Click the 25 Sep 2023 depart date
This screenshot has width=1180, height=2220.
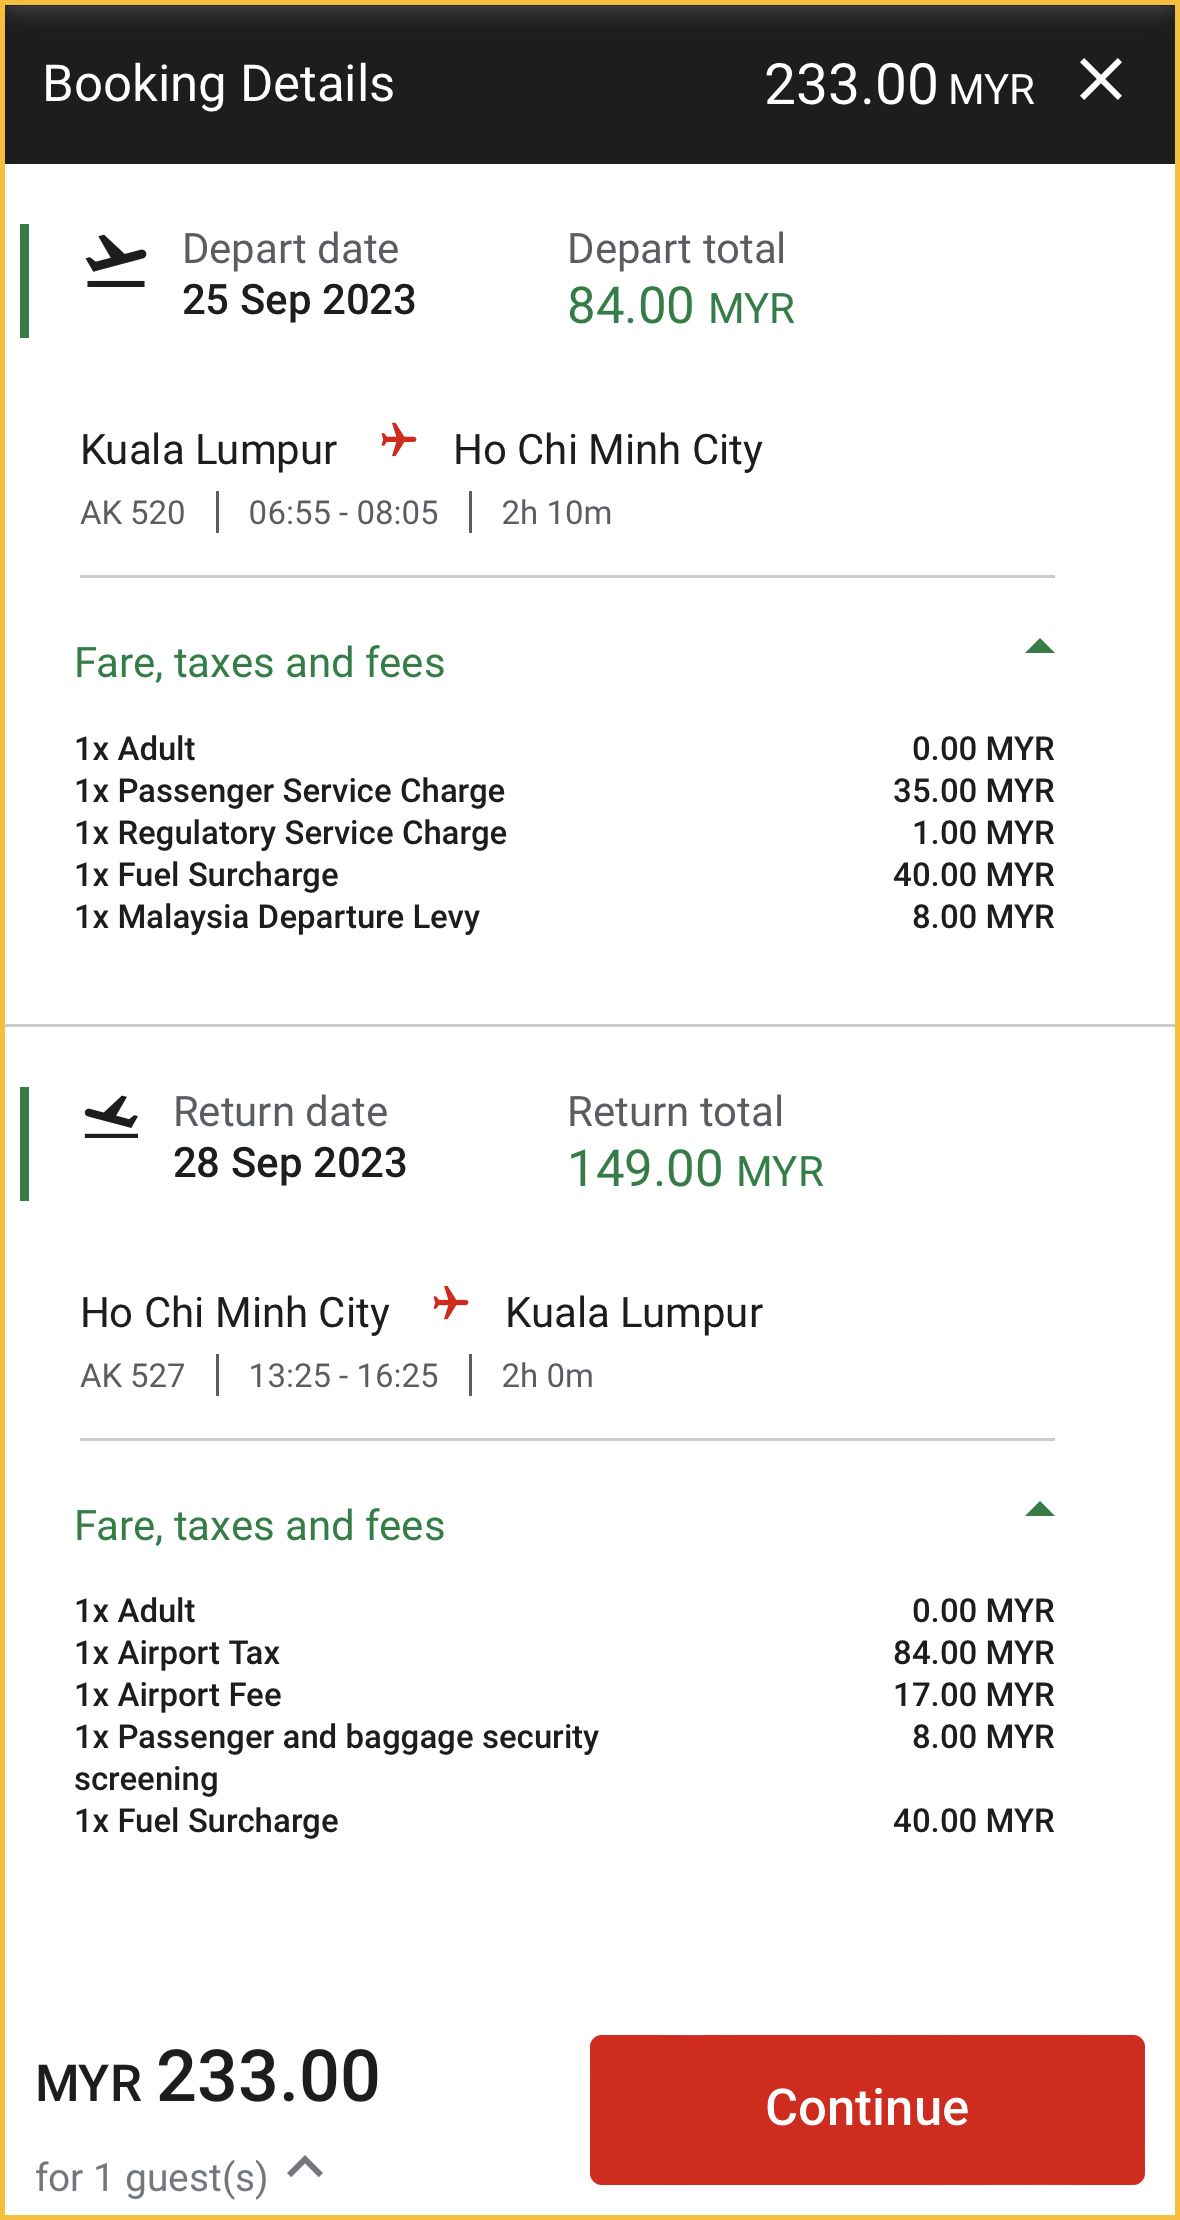coord(298,300)
